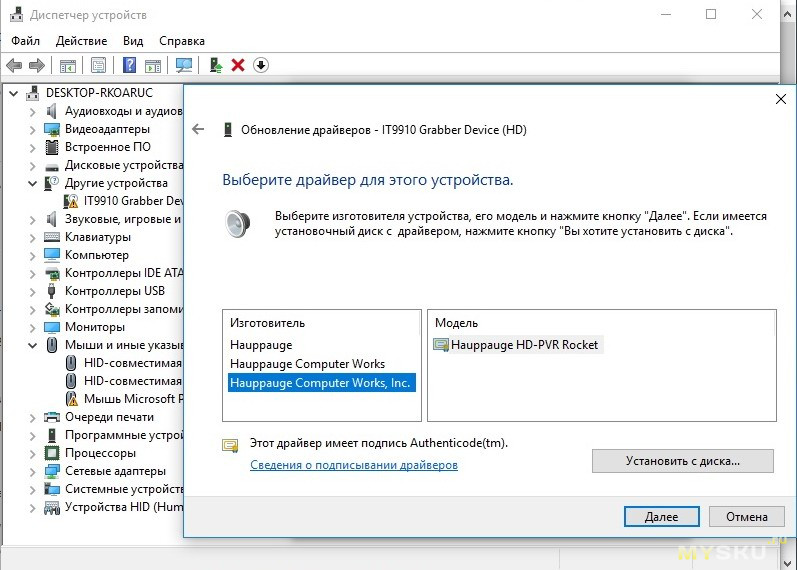This screenshot has height=570, width=797.
Task: Open the Properties toolbar icon
Action: [98, 65]
